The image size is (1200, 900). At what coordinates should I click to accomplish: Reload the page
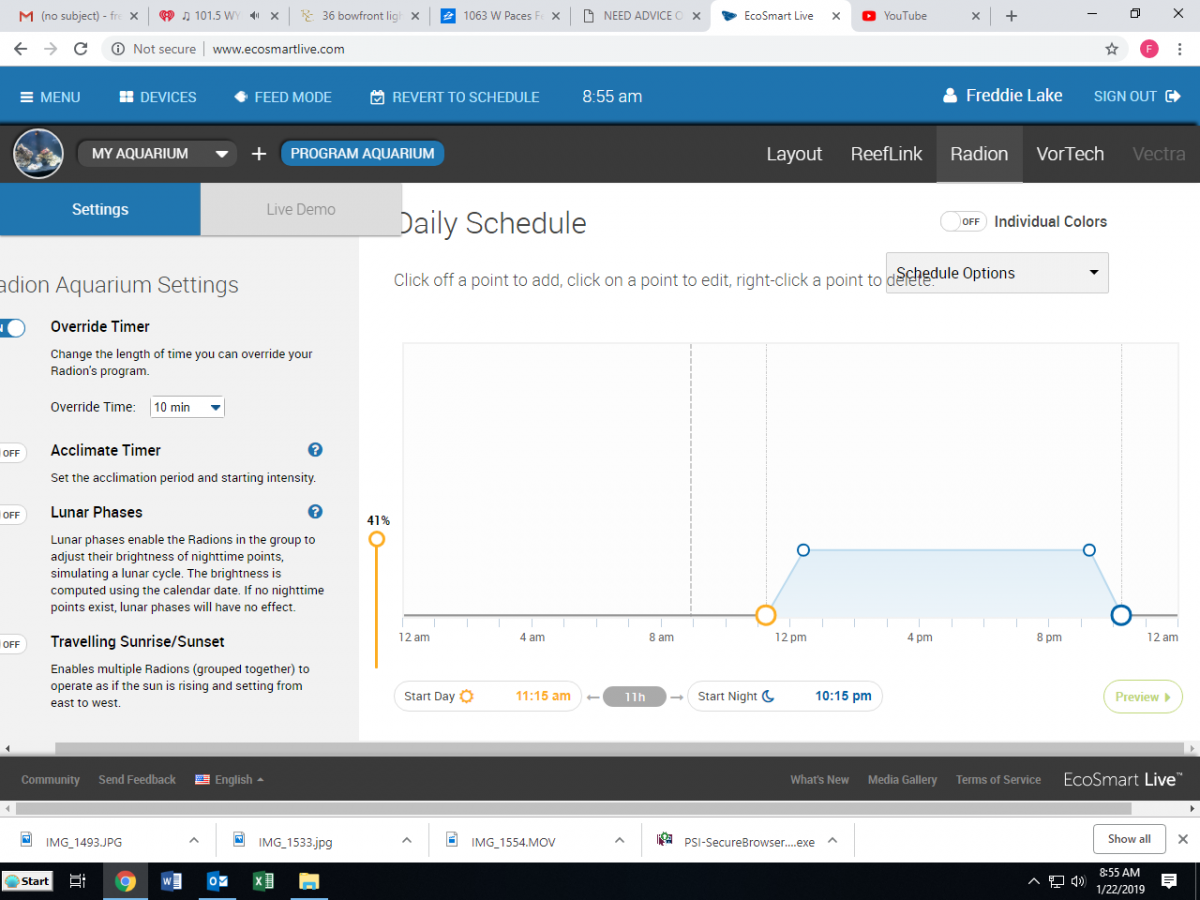(81, 49)
